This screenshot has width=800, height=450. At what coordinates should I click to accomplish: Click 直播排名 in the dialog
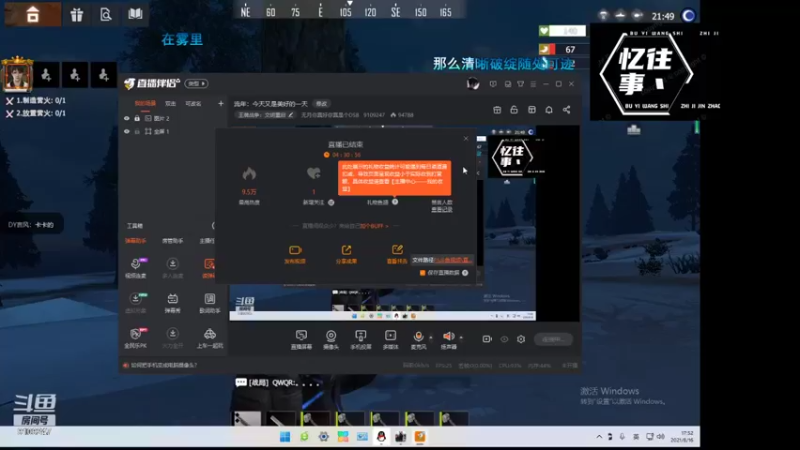[397, 254]
